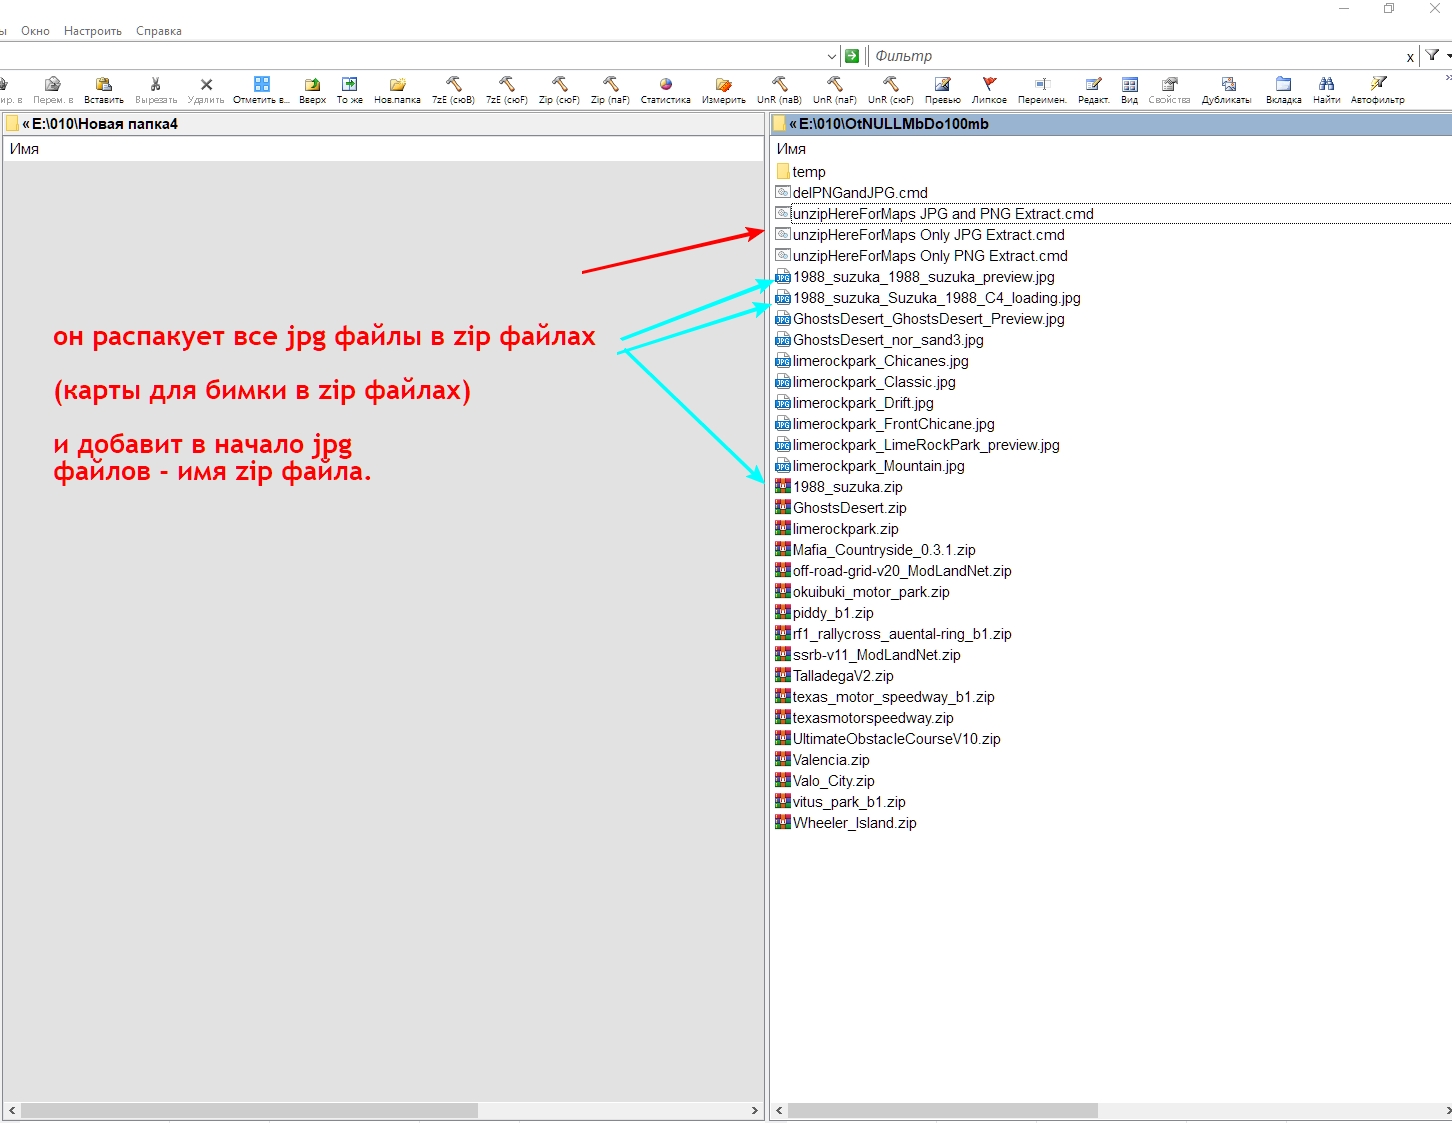Click the Найти binoculars icon
1452x1123 pixels.
tap(1326, 84)
